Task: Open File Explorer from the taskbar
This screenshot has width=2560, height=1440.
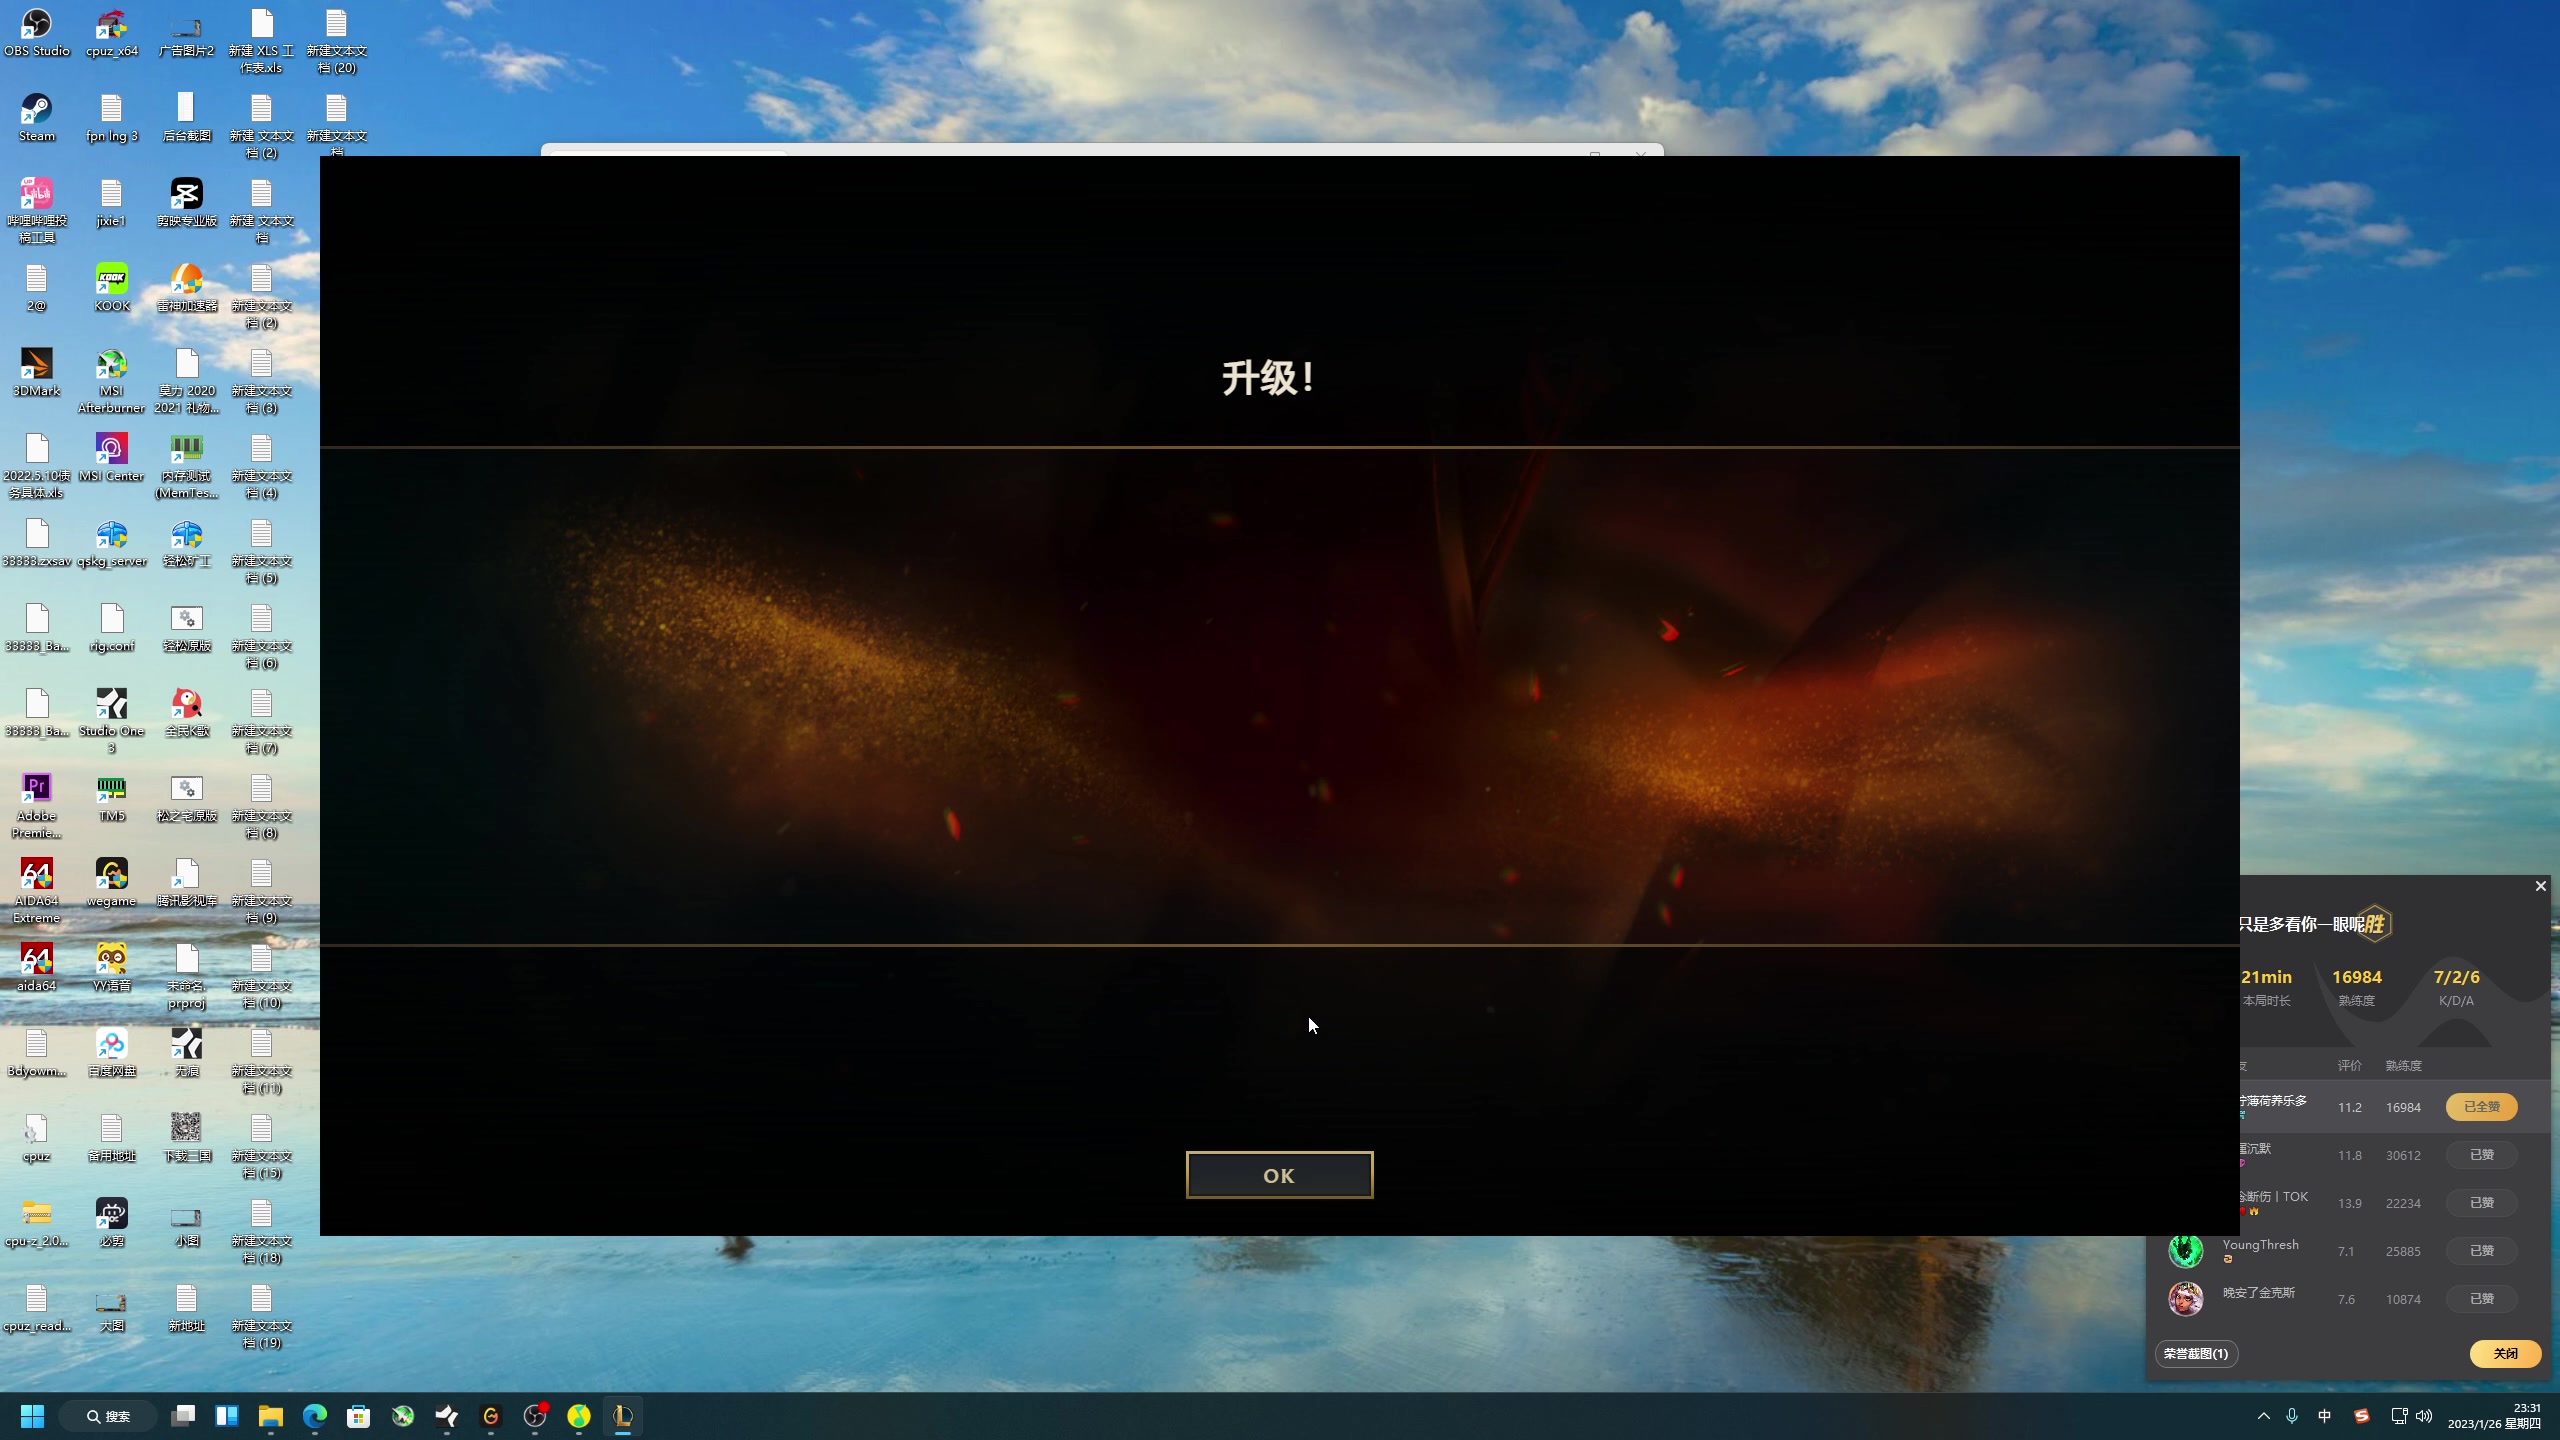Action: click(271, 1416)
